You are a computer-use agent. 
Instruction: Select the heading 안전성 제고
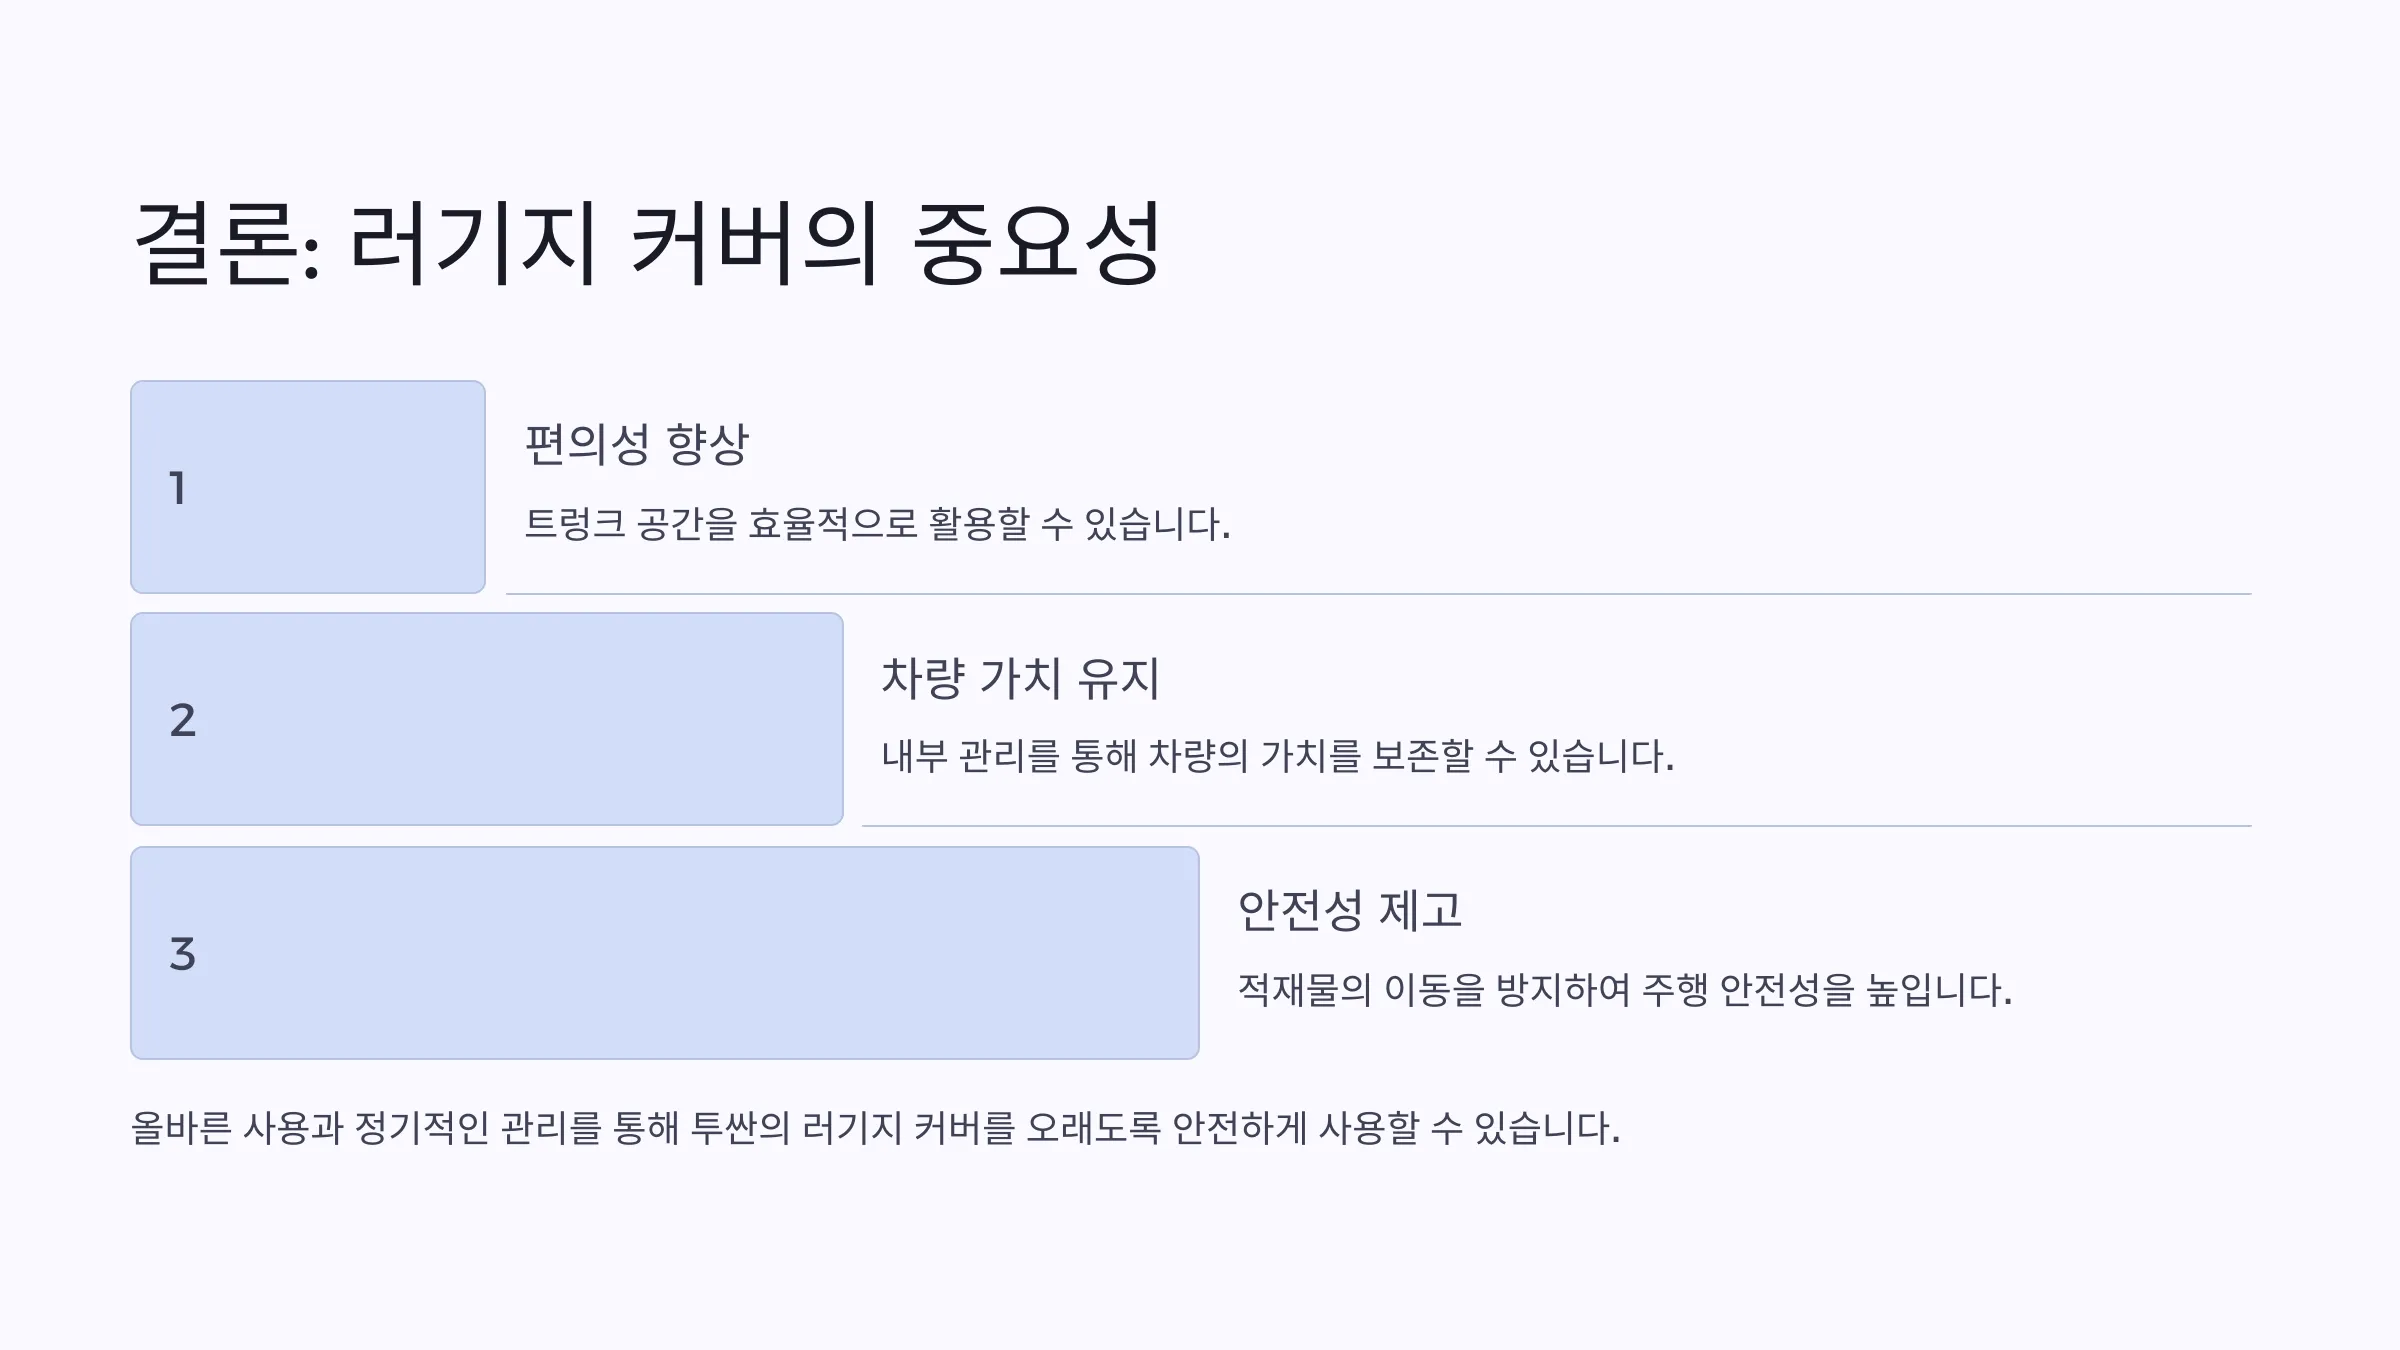[1350, 910]
